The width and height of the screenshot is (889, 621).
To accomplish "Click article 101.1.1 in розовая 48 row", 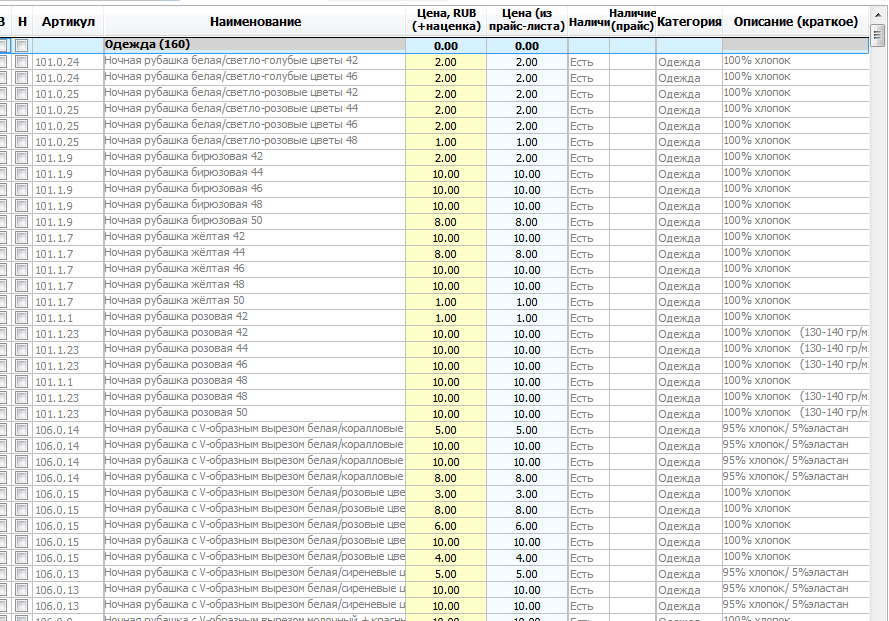I will (x=54, y=382).
